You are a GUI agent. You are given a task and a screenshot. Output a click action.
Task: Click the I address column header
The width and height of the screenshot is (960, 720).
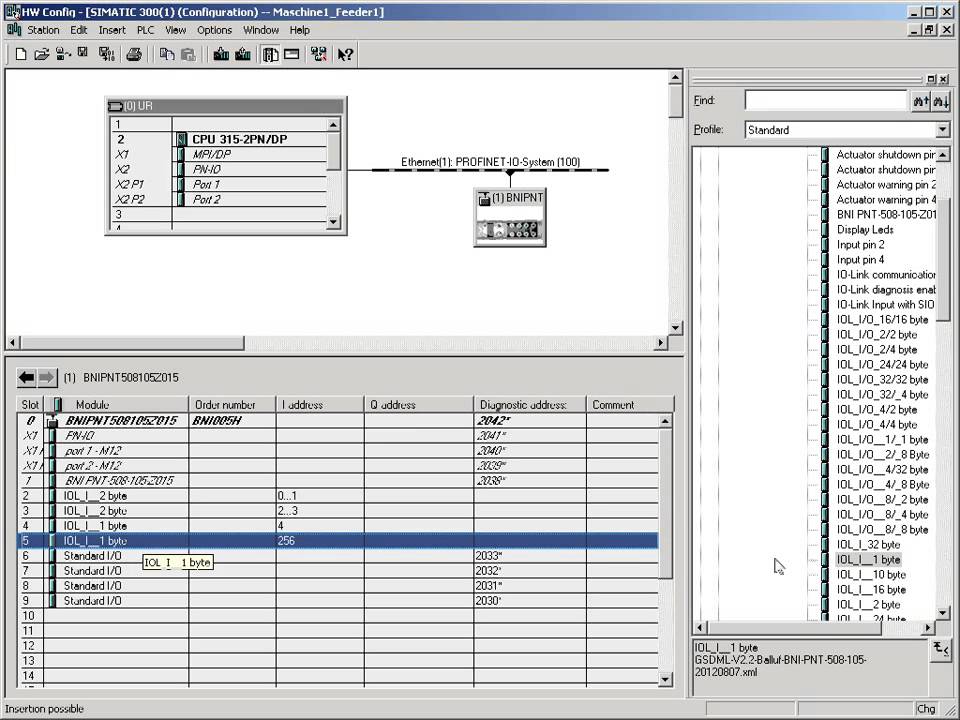(x=320, y=405)
